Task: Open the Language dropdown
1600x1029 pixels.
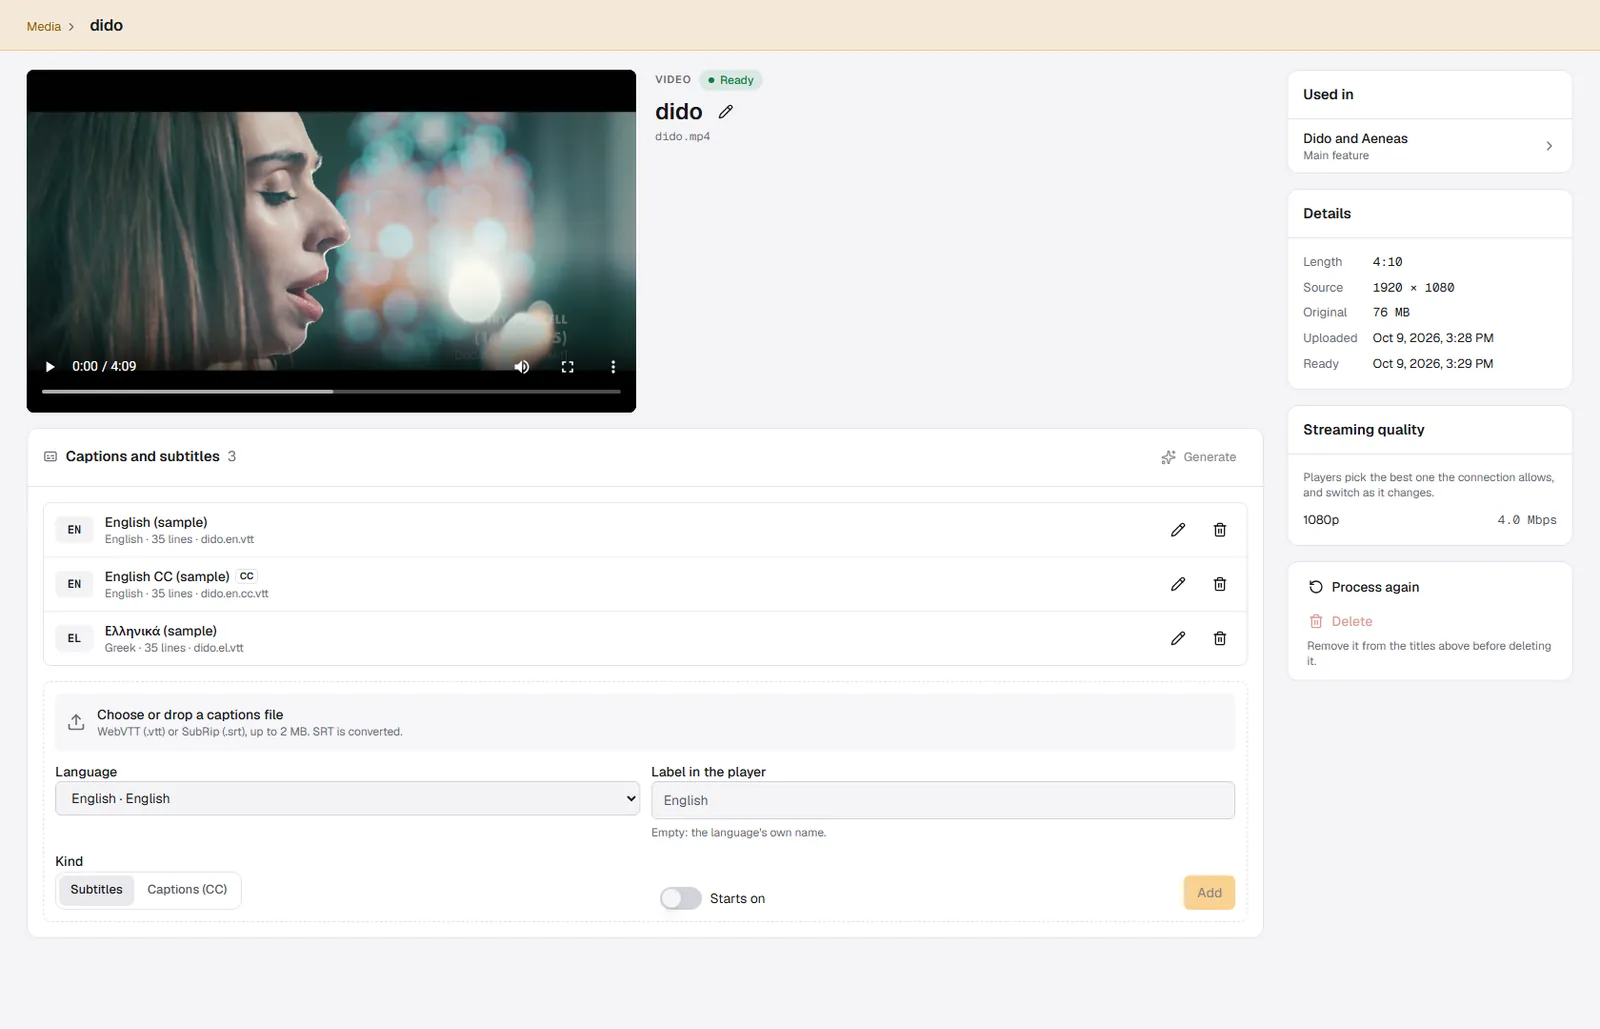Action: (348, 798)
